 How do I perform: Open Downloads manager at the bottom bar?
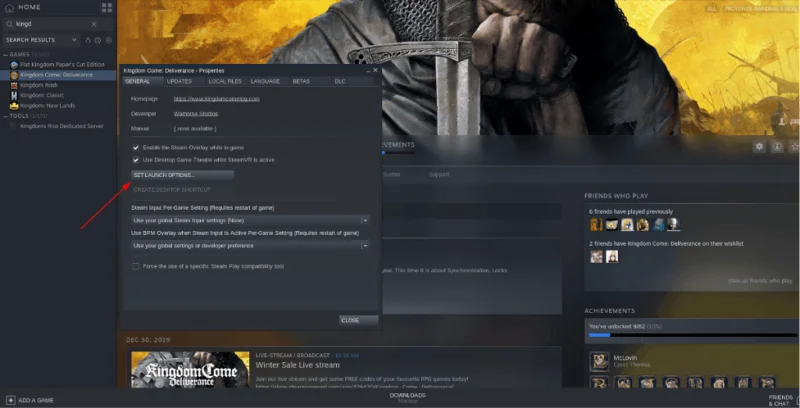coord(408,398)
